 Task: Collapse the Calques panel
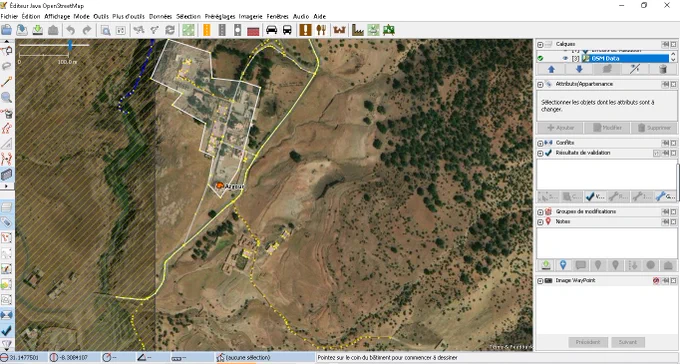click(x=540, y=44)
